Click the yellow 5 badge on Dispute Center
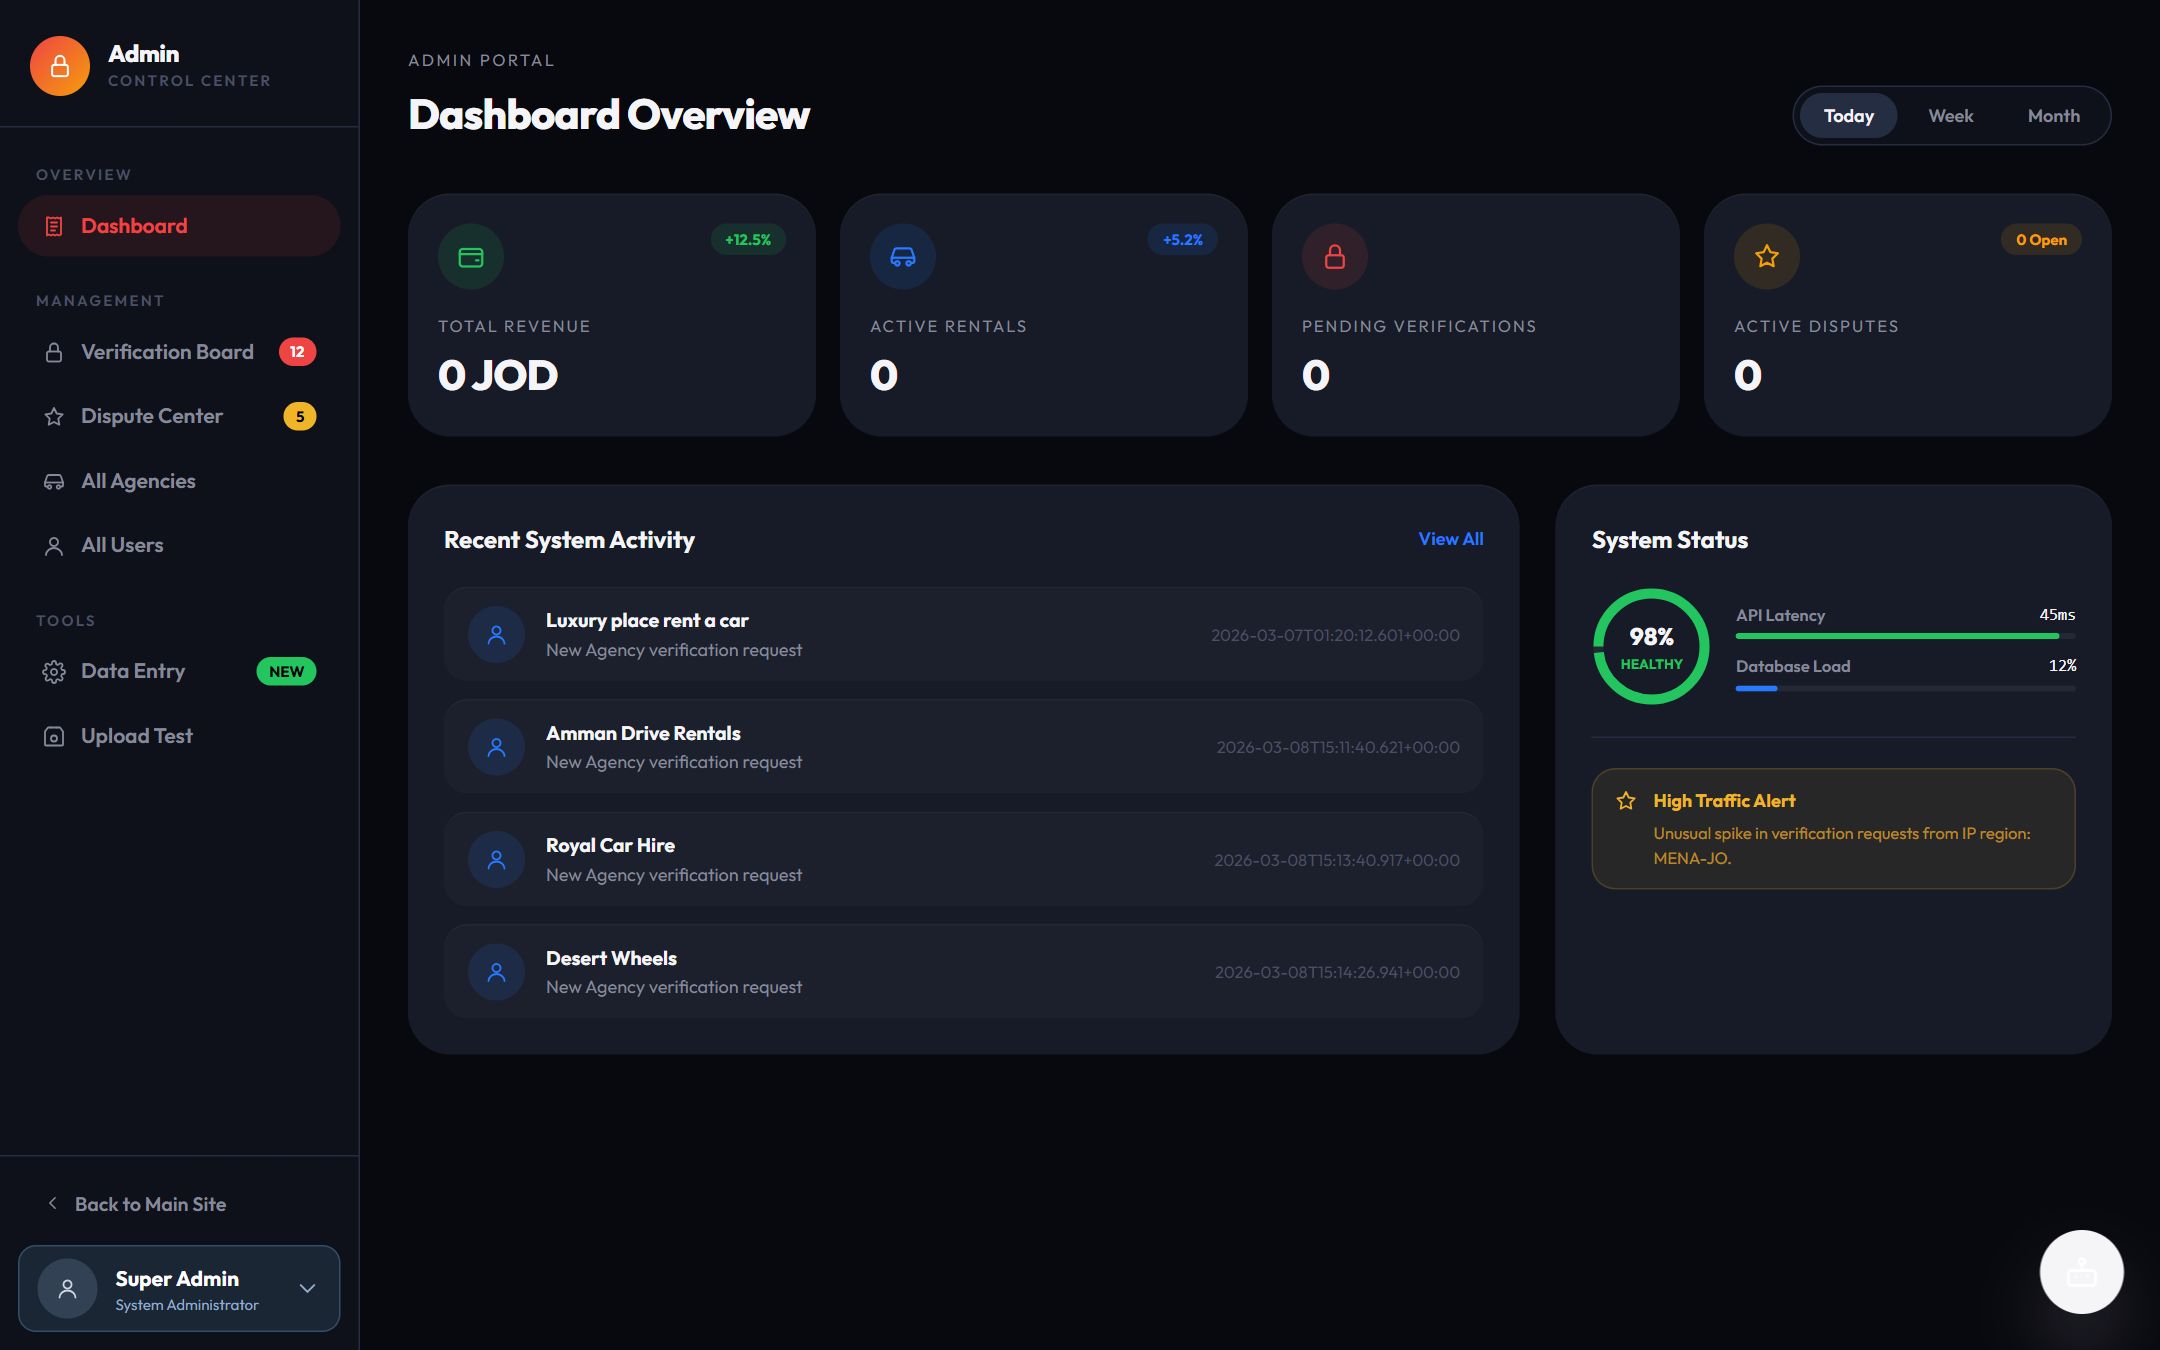This screenshot has width=2160, height=1350. click(x=300, y=417)
